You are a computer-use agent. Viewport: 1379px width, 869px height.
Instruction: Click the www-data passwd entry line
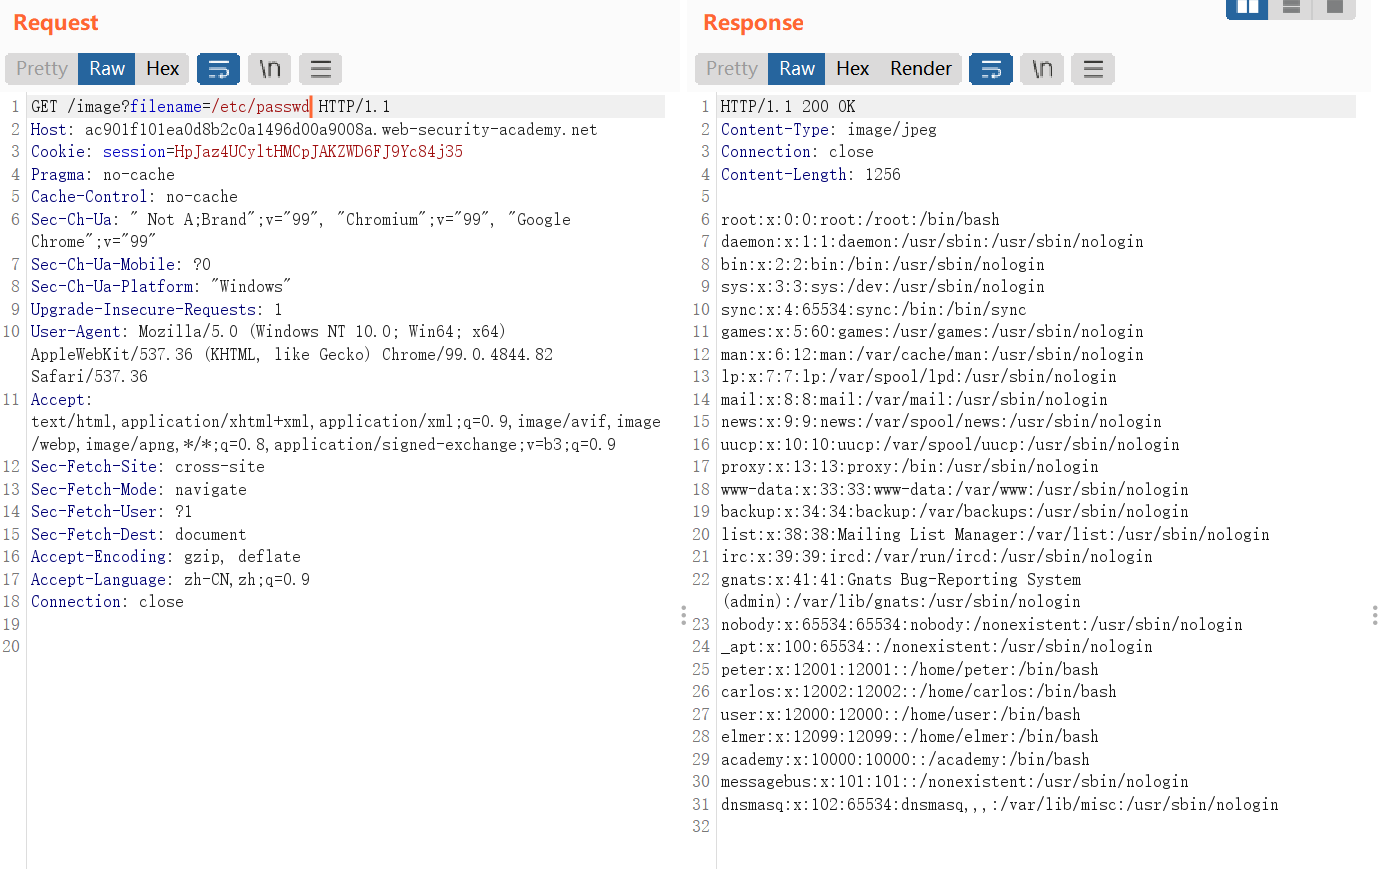click(955, 489)
